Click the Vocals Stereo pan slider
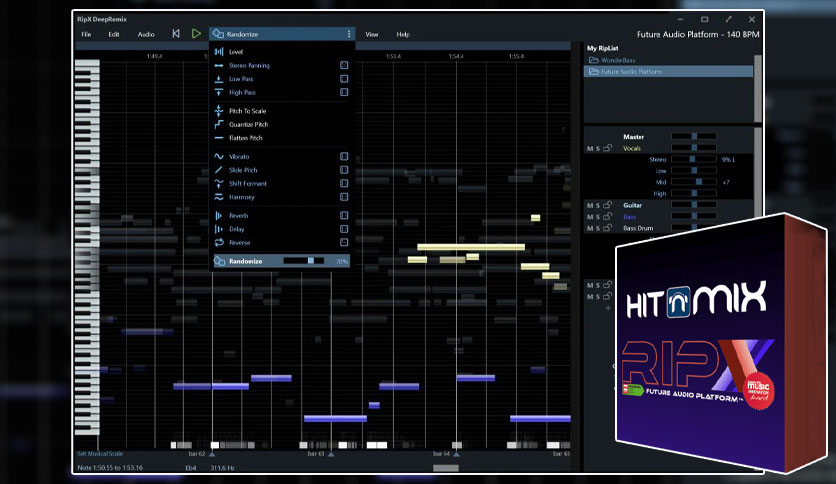Viewport: 836px width, 484px height. pyautogui.click(x=694, y=159)
